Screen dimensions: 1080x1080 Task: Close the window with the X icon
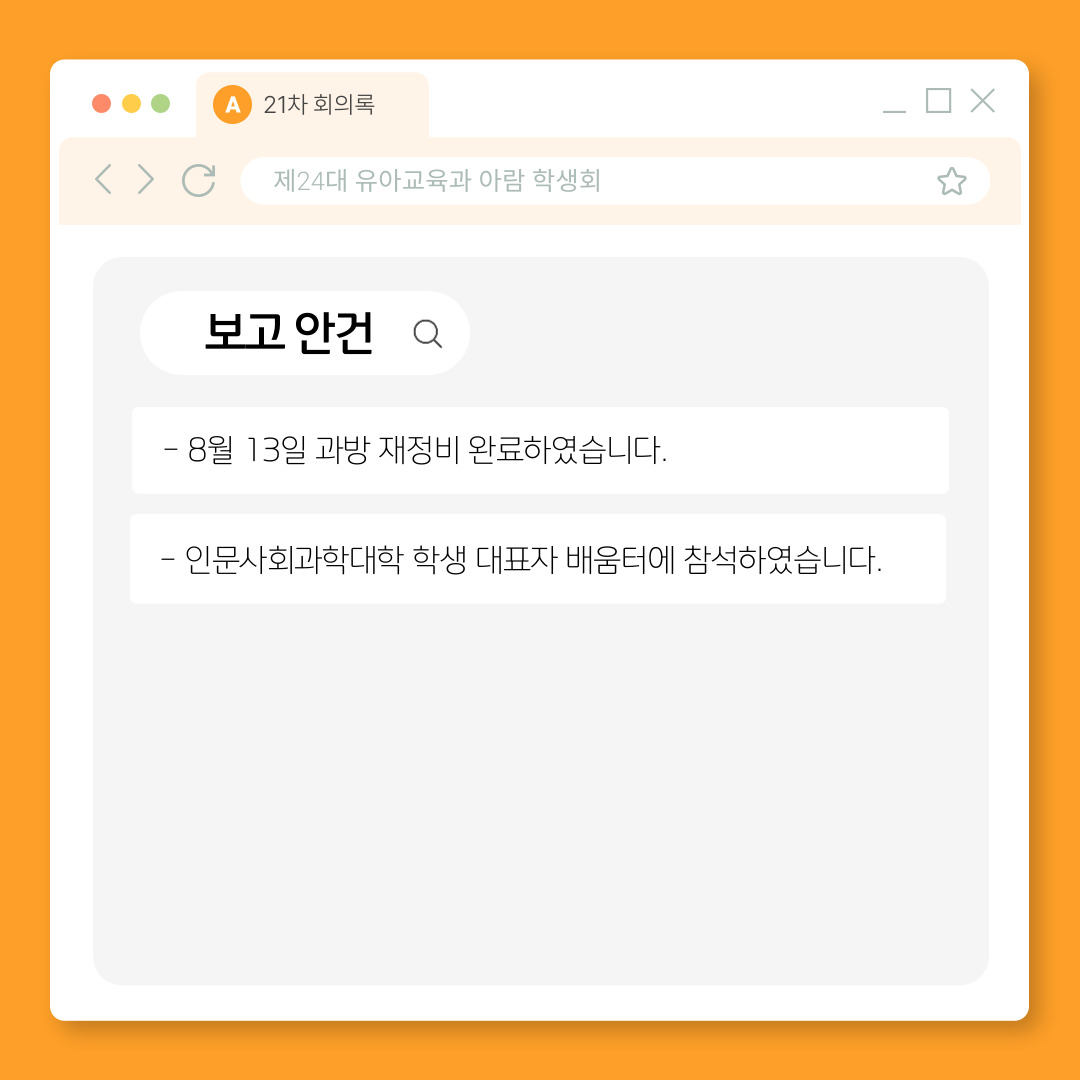pyautogui.click(x=982, y=101)
